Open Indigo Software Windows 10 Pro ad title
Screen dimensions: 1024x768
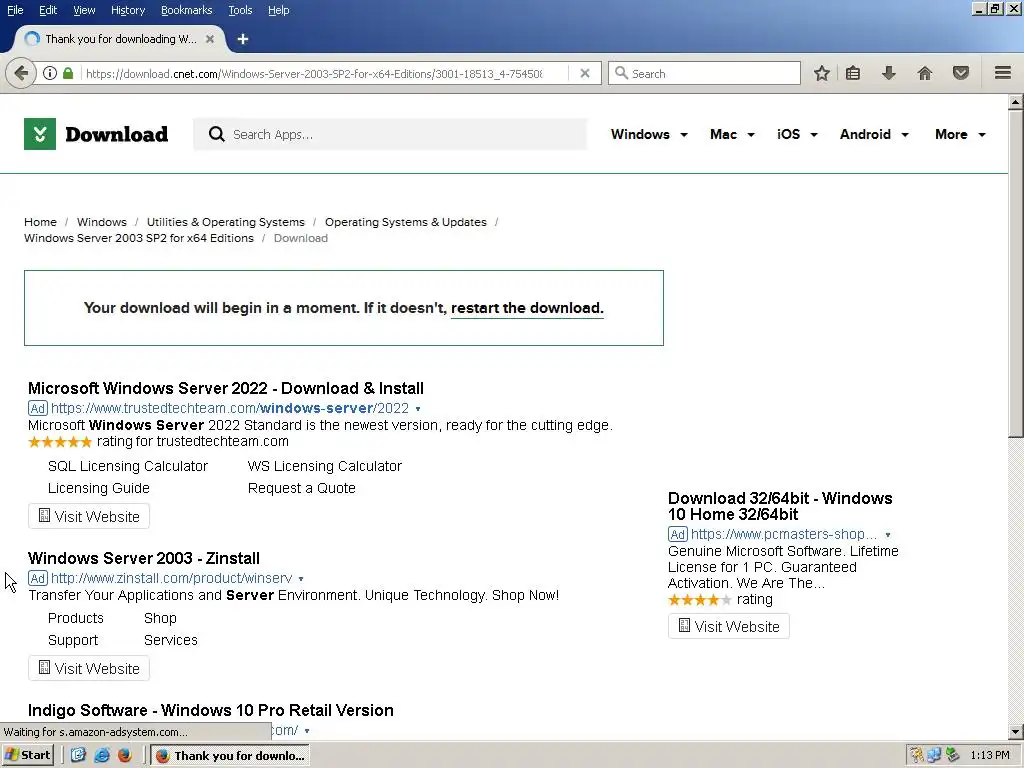pos(211,711)
